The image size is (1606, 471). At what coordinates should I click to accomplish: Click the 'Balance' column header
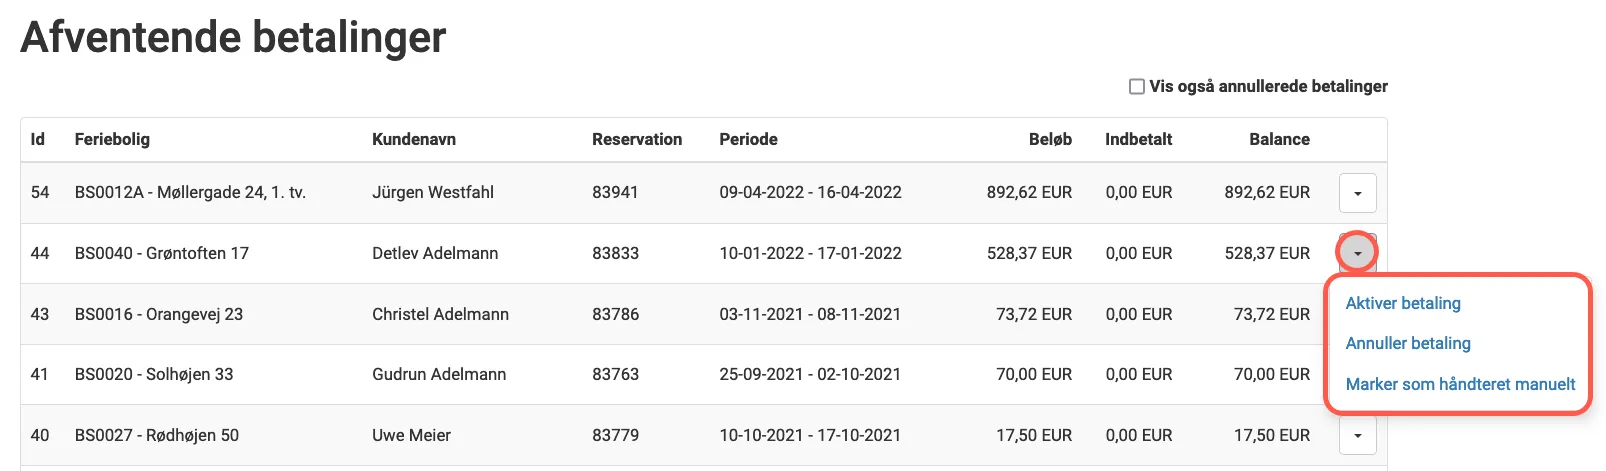(1279, 139)
